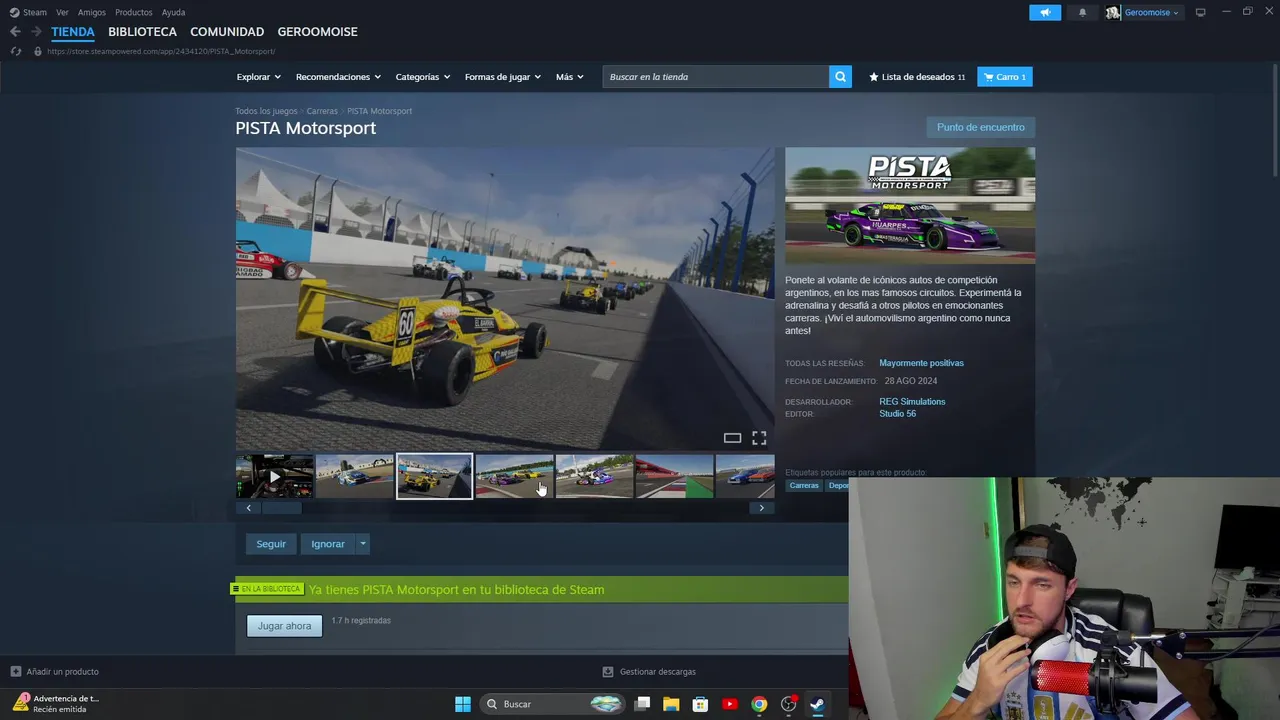
Task: Open Punto de encuentro community hub
Action: point(981,127)
